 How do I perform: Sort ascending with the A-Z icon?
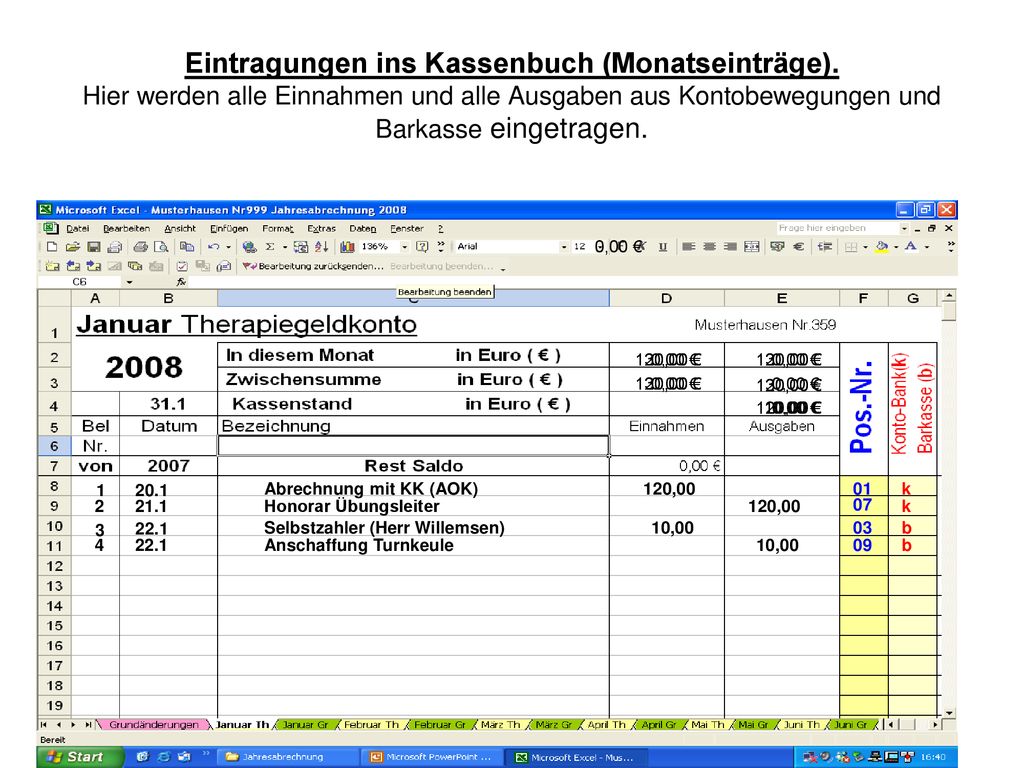tap(321, 247)
